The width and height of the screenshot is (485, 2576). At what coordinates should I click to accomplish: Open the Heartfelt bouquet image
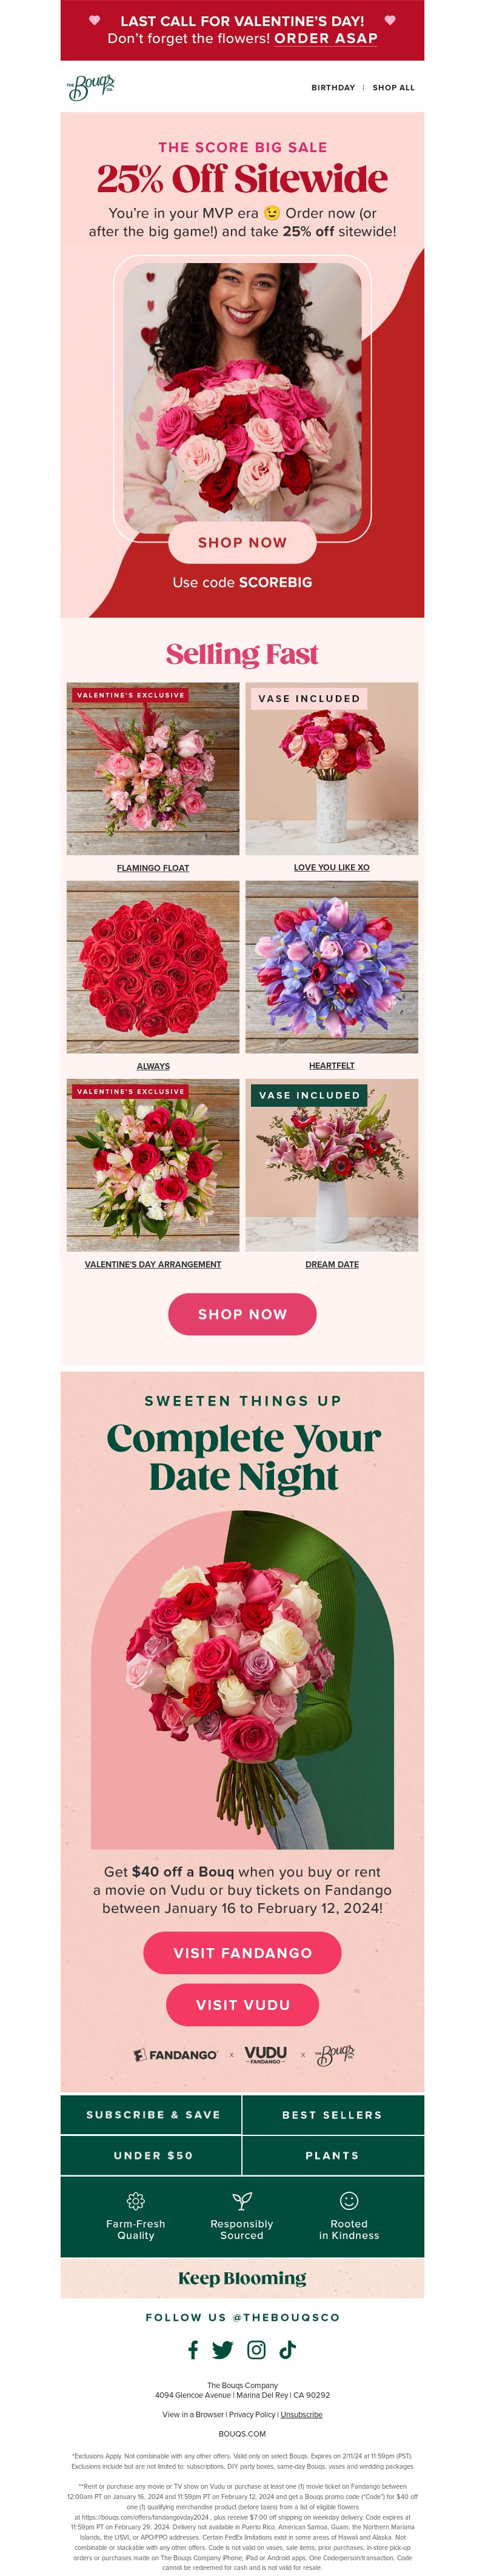click(x=332, y=966)
